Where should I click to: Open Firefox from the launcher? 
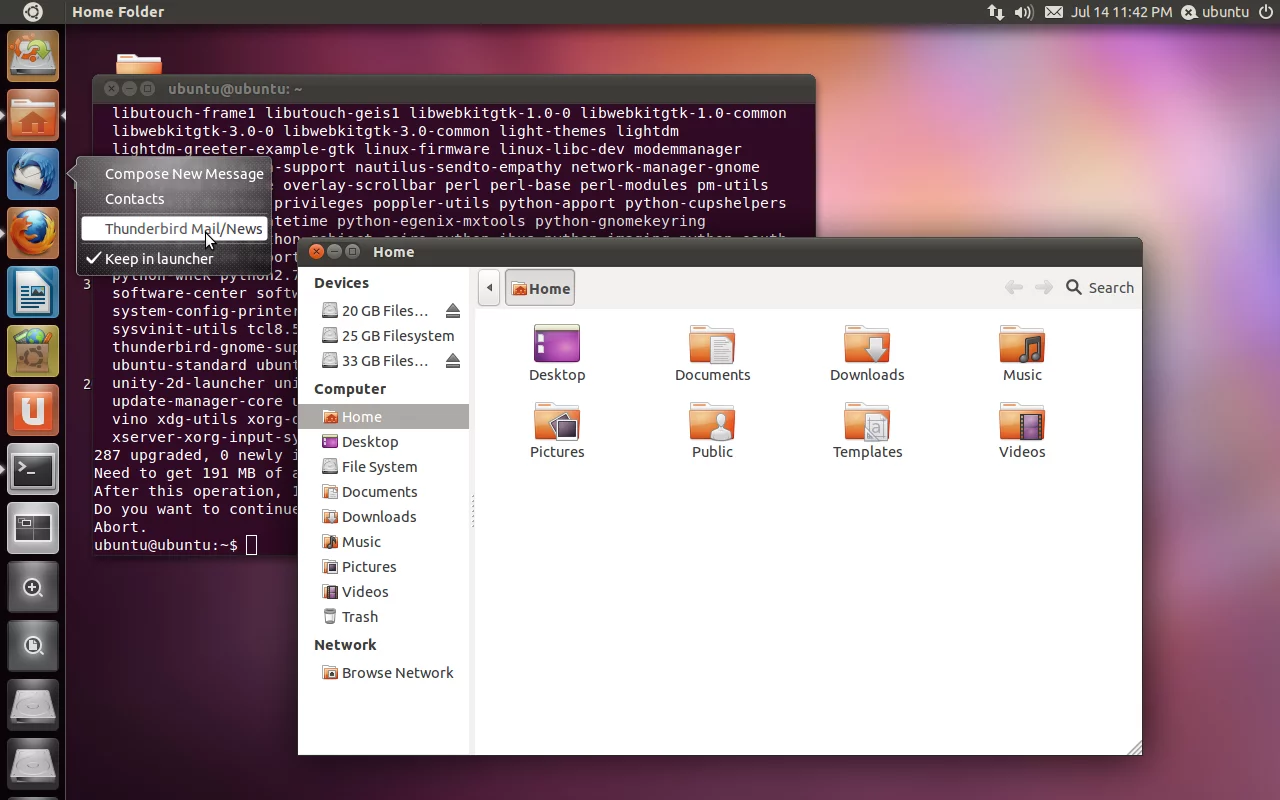(33, 233)
